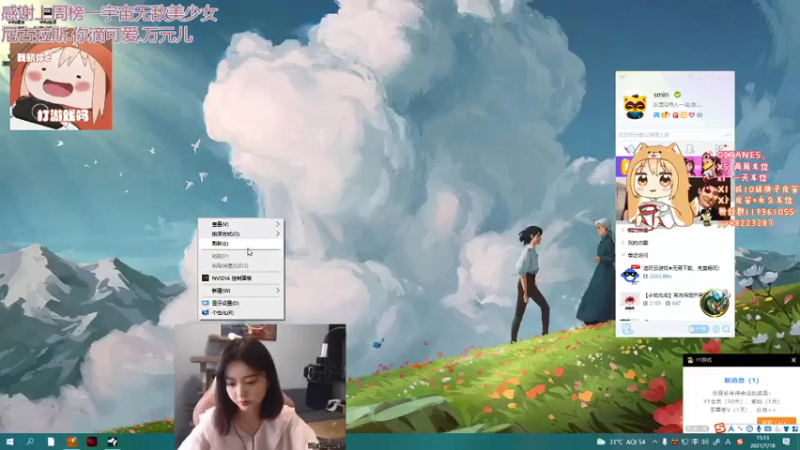Click the red Sogou icon in system tray
This screenshot has height=450, width=800.
740,442
